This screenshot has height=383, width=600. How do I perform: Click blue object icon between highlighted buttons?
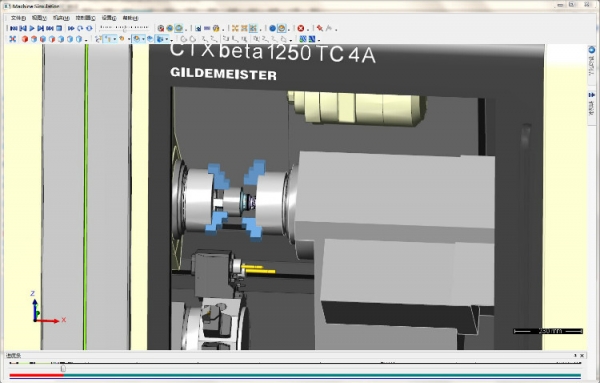[150, 39]
